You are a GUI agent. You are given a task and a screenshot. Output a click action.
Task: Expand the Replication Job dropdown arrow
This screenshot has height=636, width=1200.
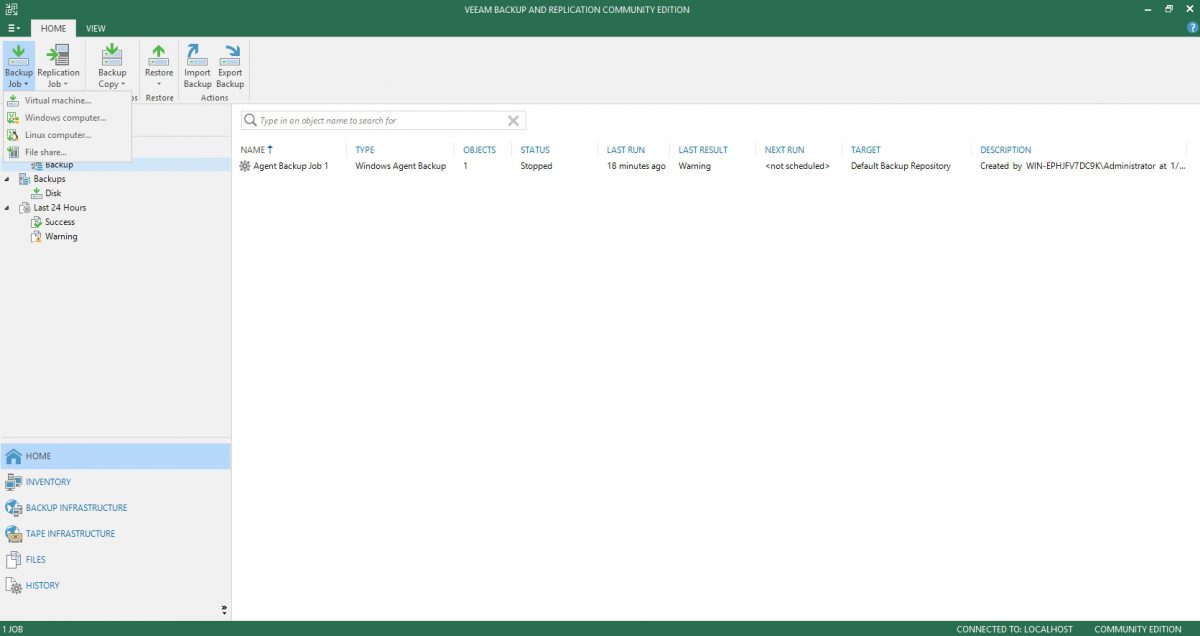[x=65, y=84]
